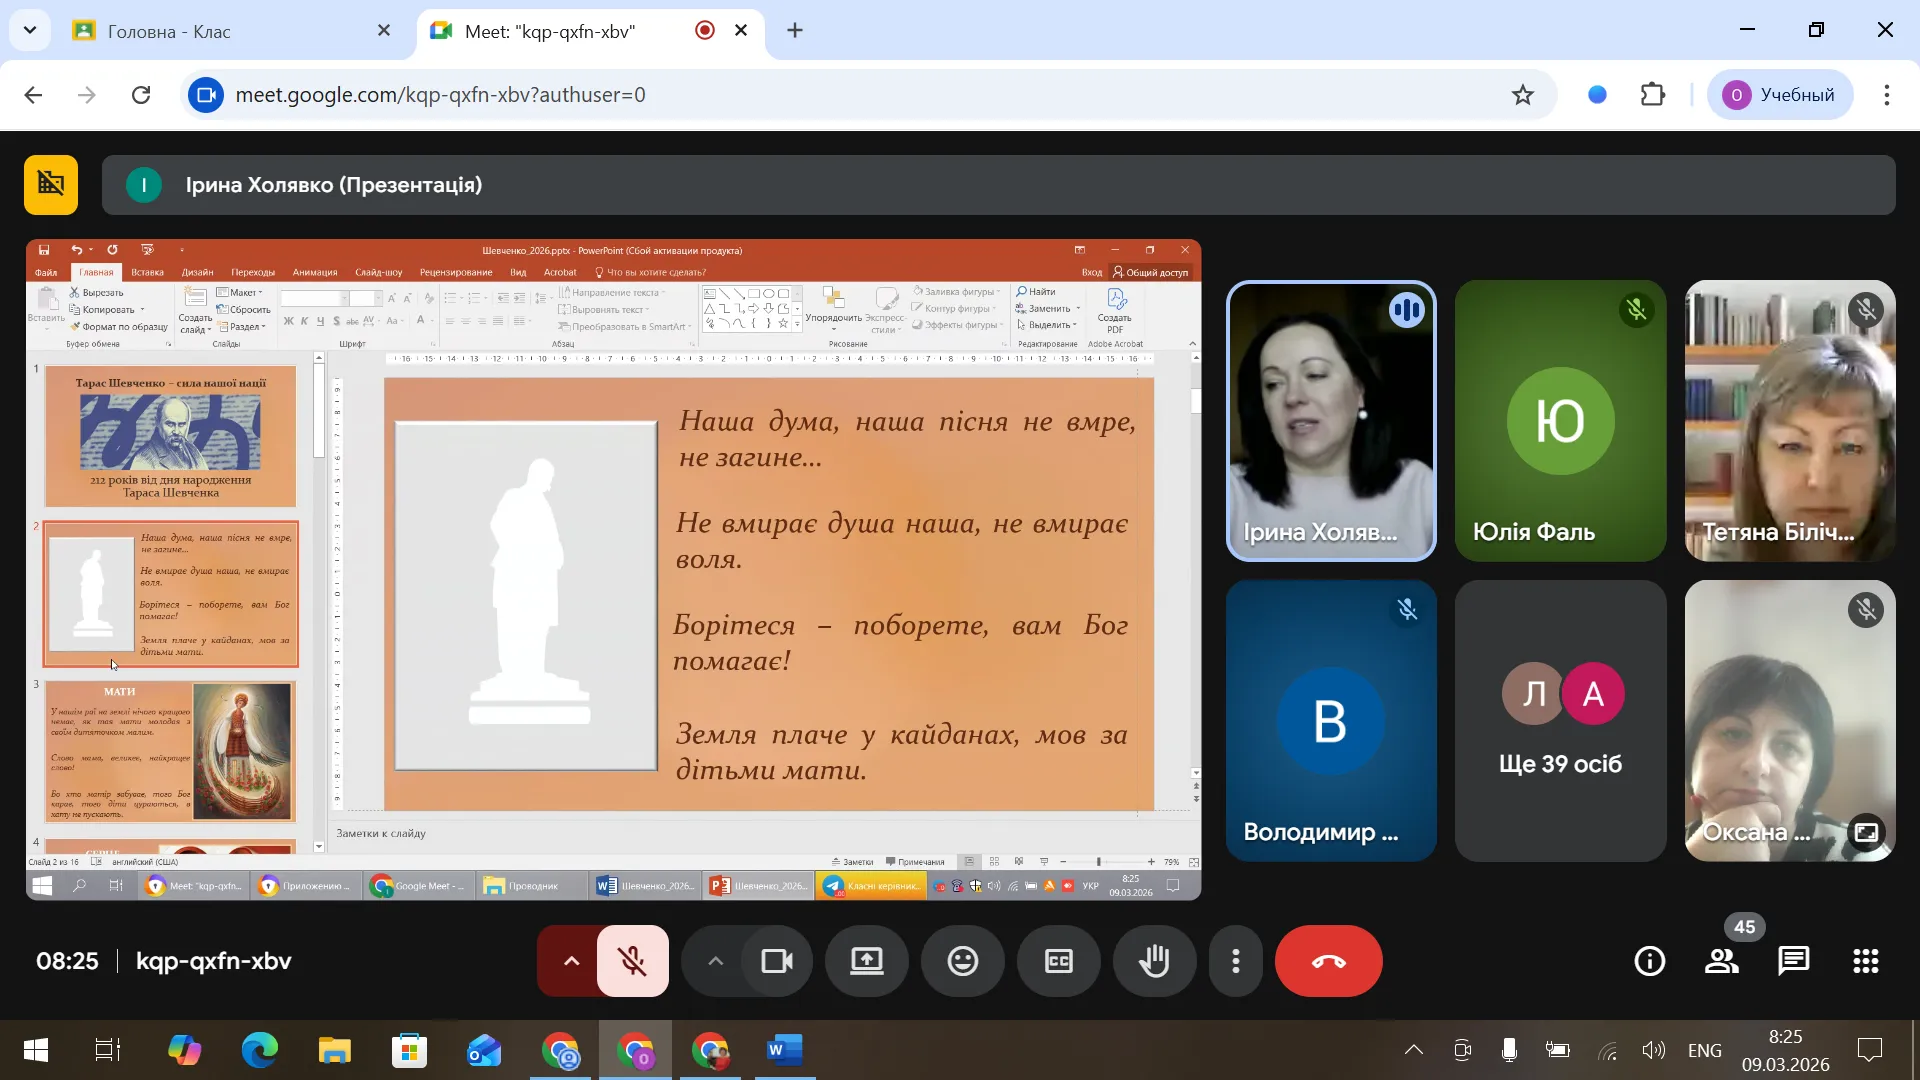Open the Raise hand control
Screen dimensions: 1920x1080
pos(1154,961)
